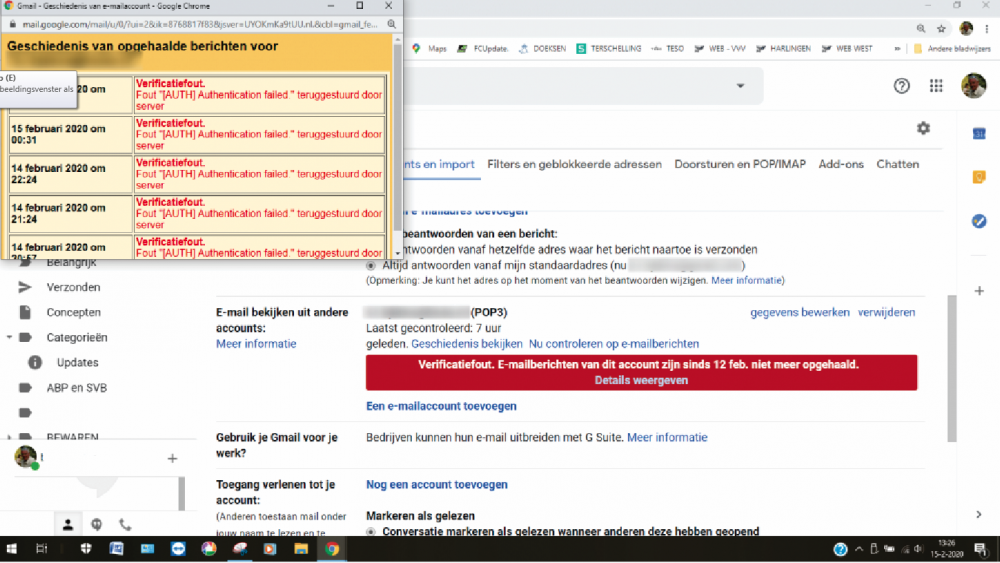The image size is (1000, 563).
Task: Open File Explorer from the taskbar
Action: click(301, 549)
